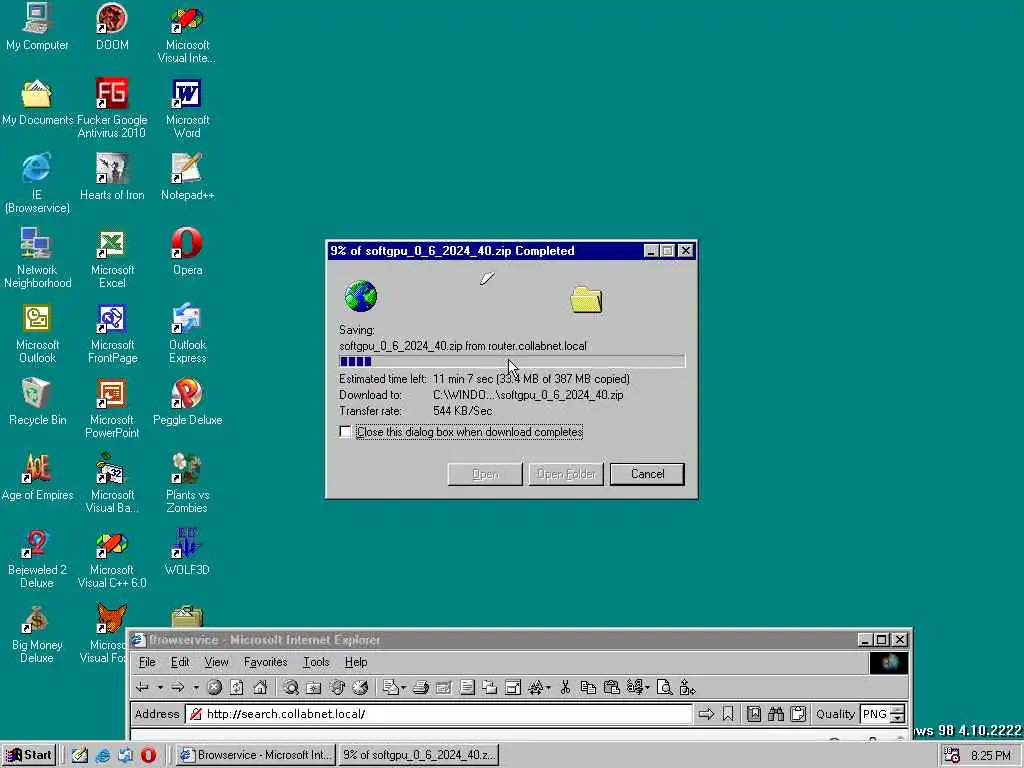1024x768 pixels.
Task: Select the Recycle Bin icon
Action: (37, 402)
